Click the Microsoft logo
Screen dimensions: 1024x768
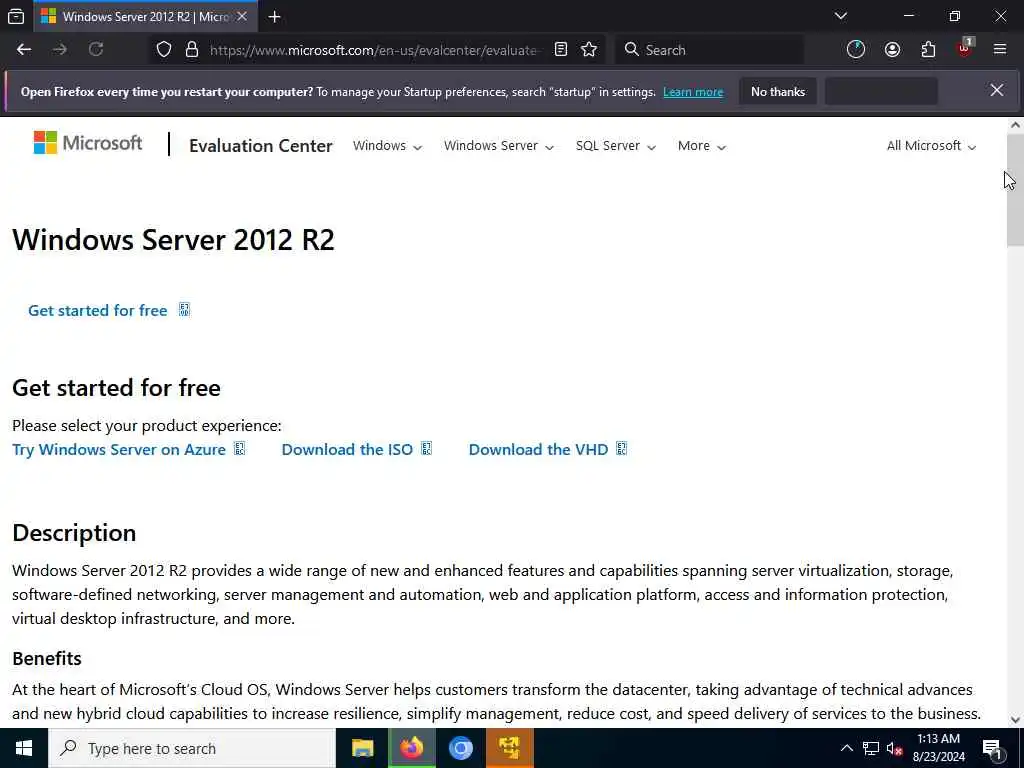point(88,143)
